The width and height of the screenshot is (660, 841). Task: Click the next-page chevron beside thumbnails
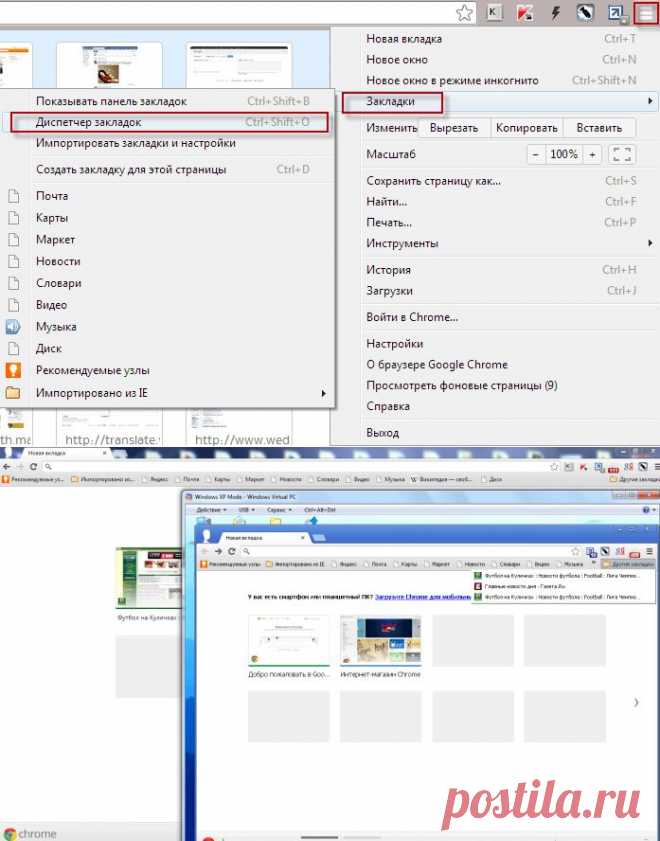click(x=636, y=702)
